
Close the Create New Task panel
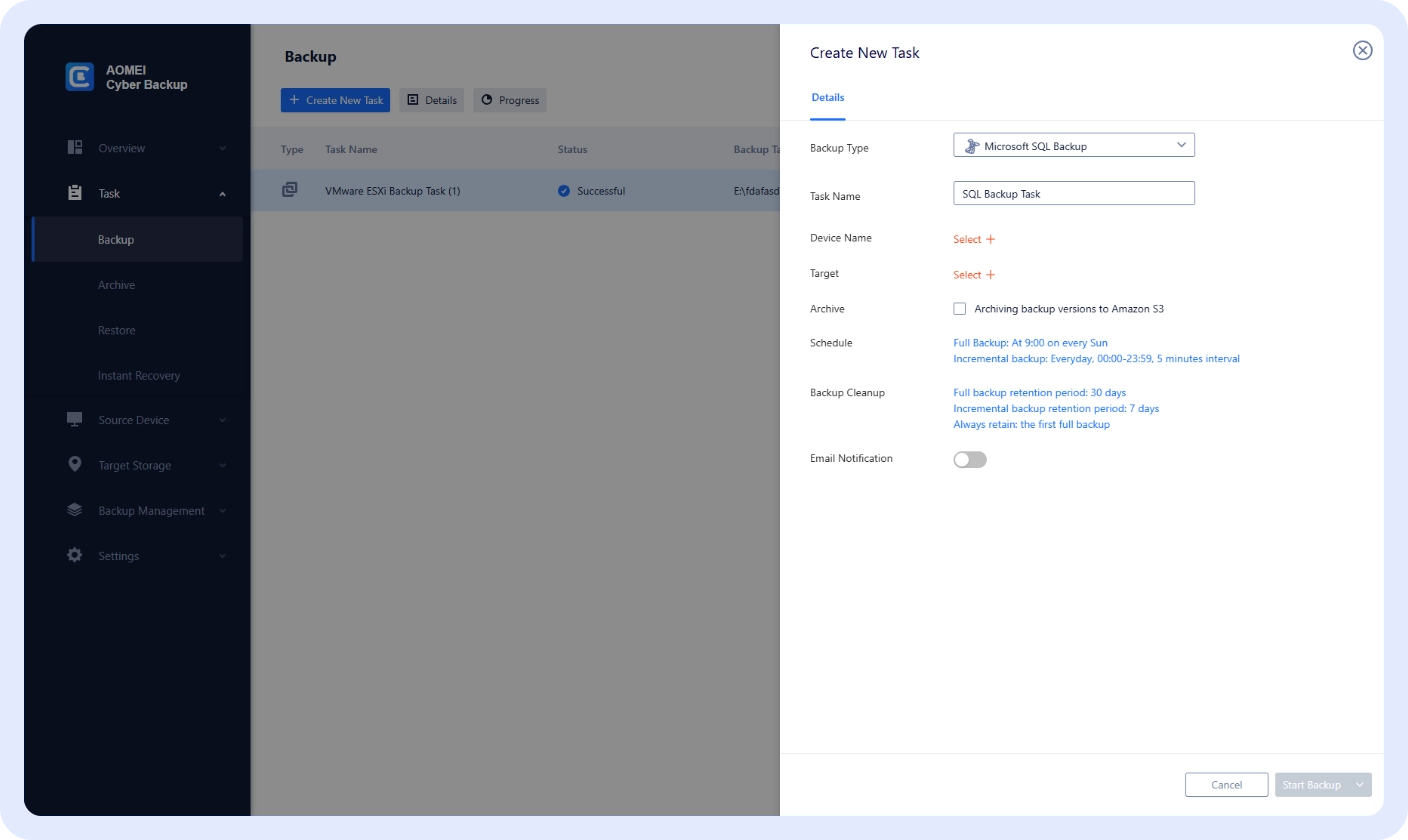click(1362, 51)
